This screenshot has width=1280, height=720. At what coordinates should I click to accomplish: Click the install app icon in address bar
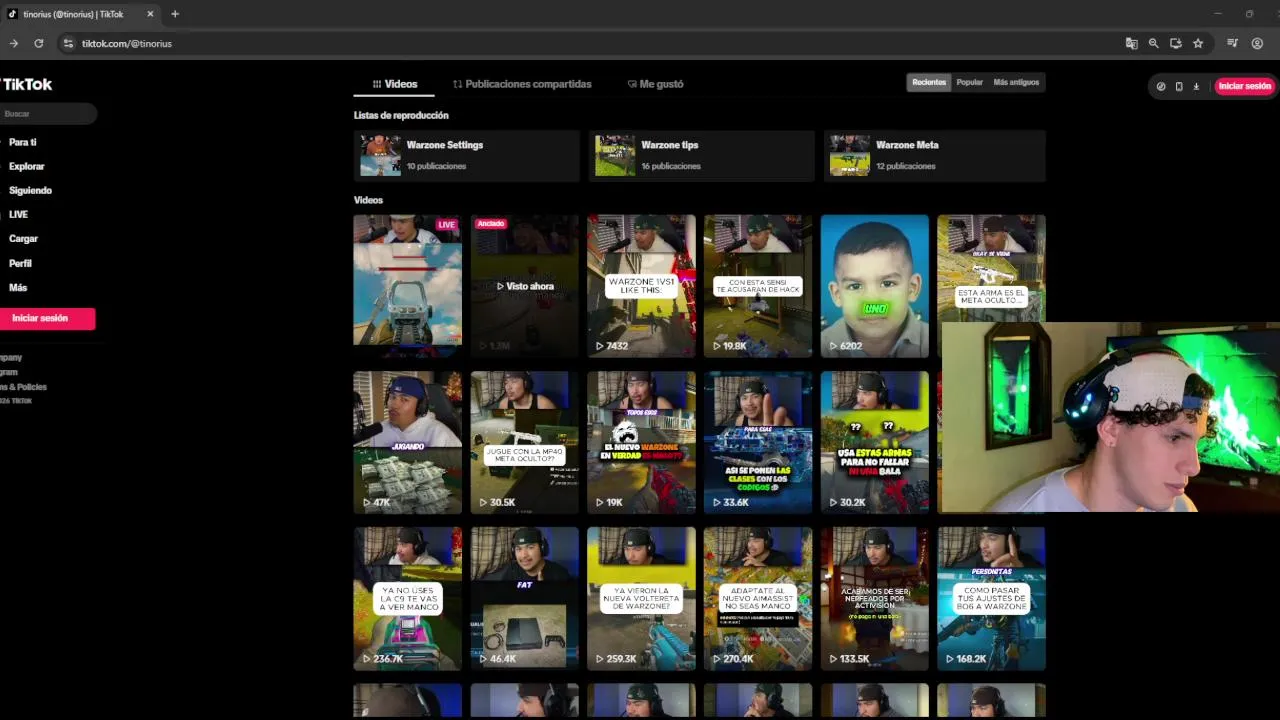pos(1176,43)
